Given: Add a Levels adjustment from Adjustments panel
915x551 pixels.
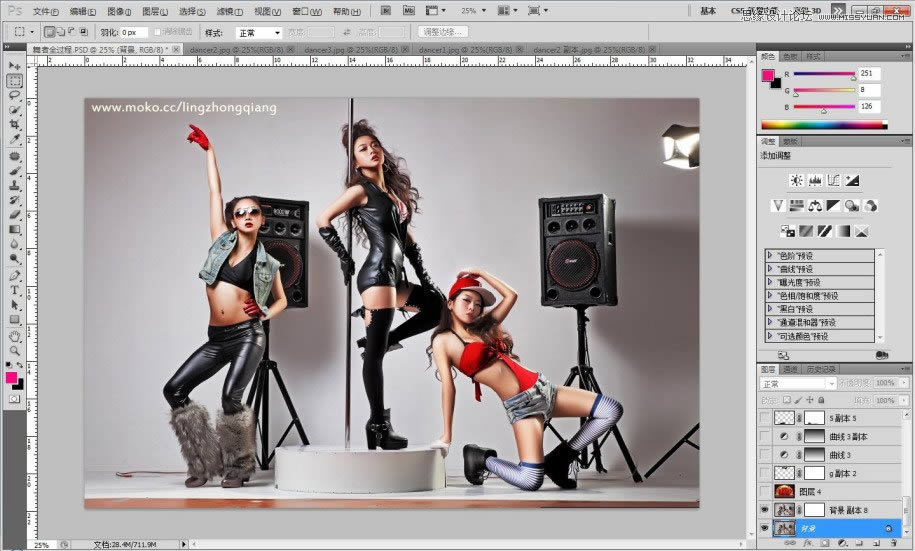Looking at the screenshot, I should point(815,180).
